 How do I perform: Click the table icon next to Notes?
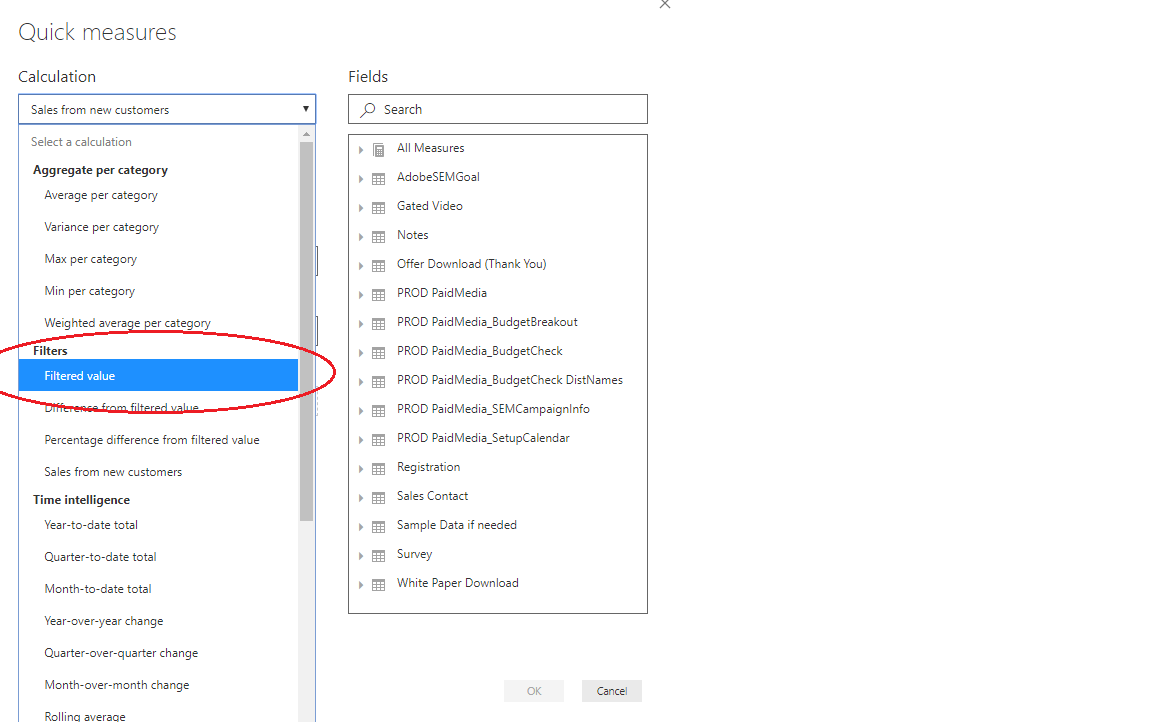[378, 237]
